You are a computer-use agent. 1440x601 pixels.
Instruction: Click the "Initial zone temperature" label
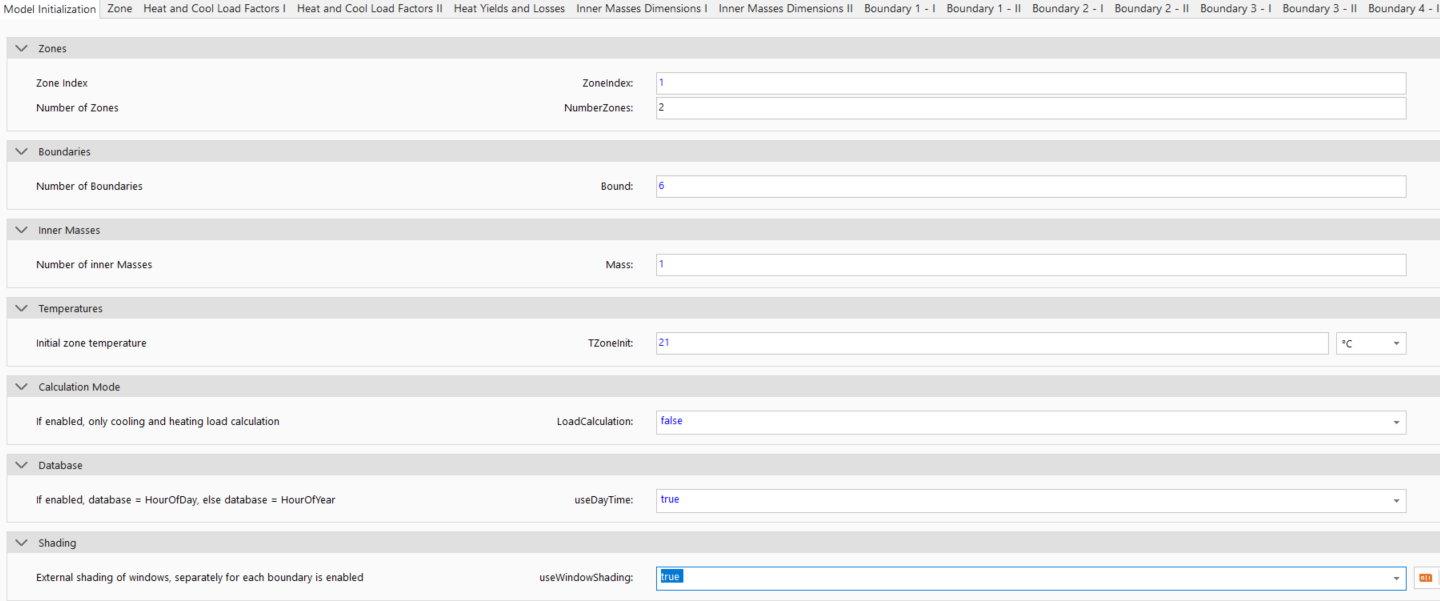(x=91, y=343)
